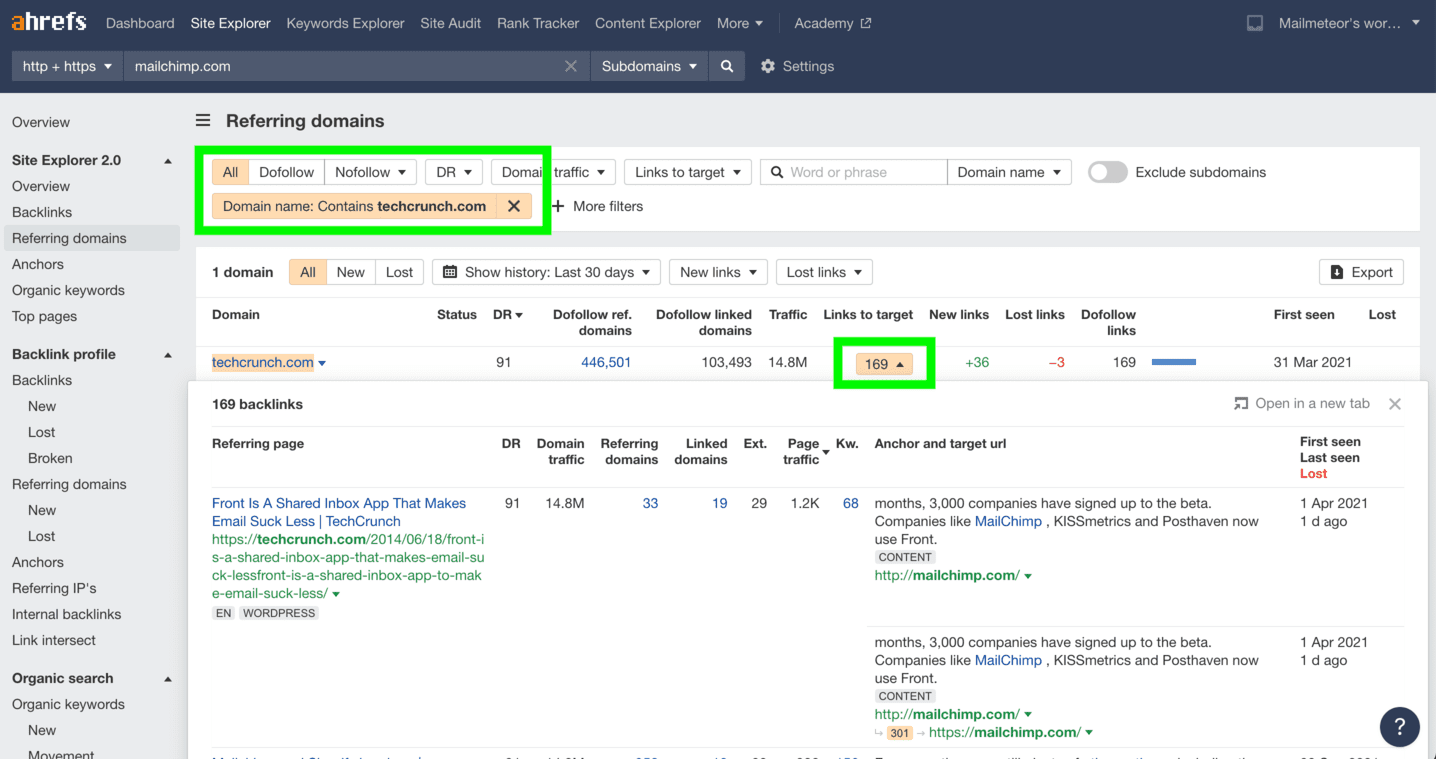Screen dimensions: 1436x759
Task: Open Links to target filter dropdown
Action: [x=688, y=172]
